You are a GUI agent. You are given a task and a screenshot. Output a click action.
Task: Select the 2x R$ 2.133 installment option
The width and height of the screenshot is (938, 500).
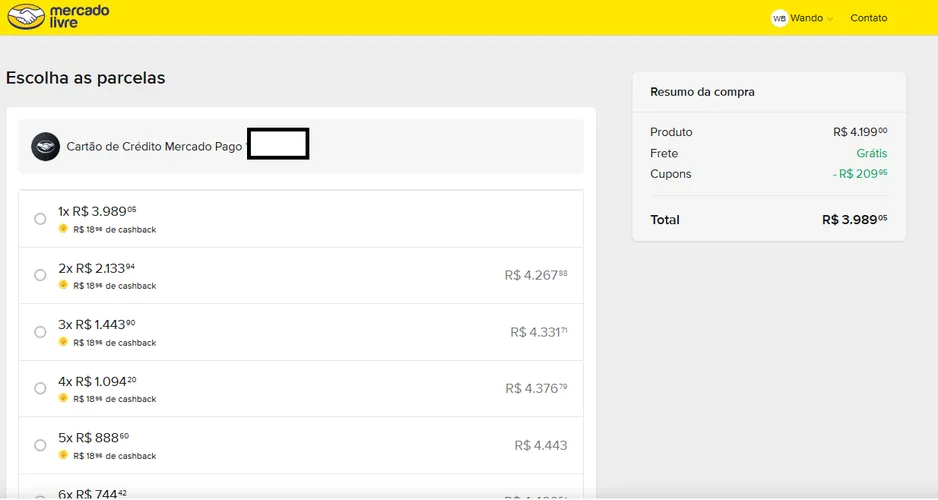pos(40,275)
